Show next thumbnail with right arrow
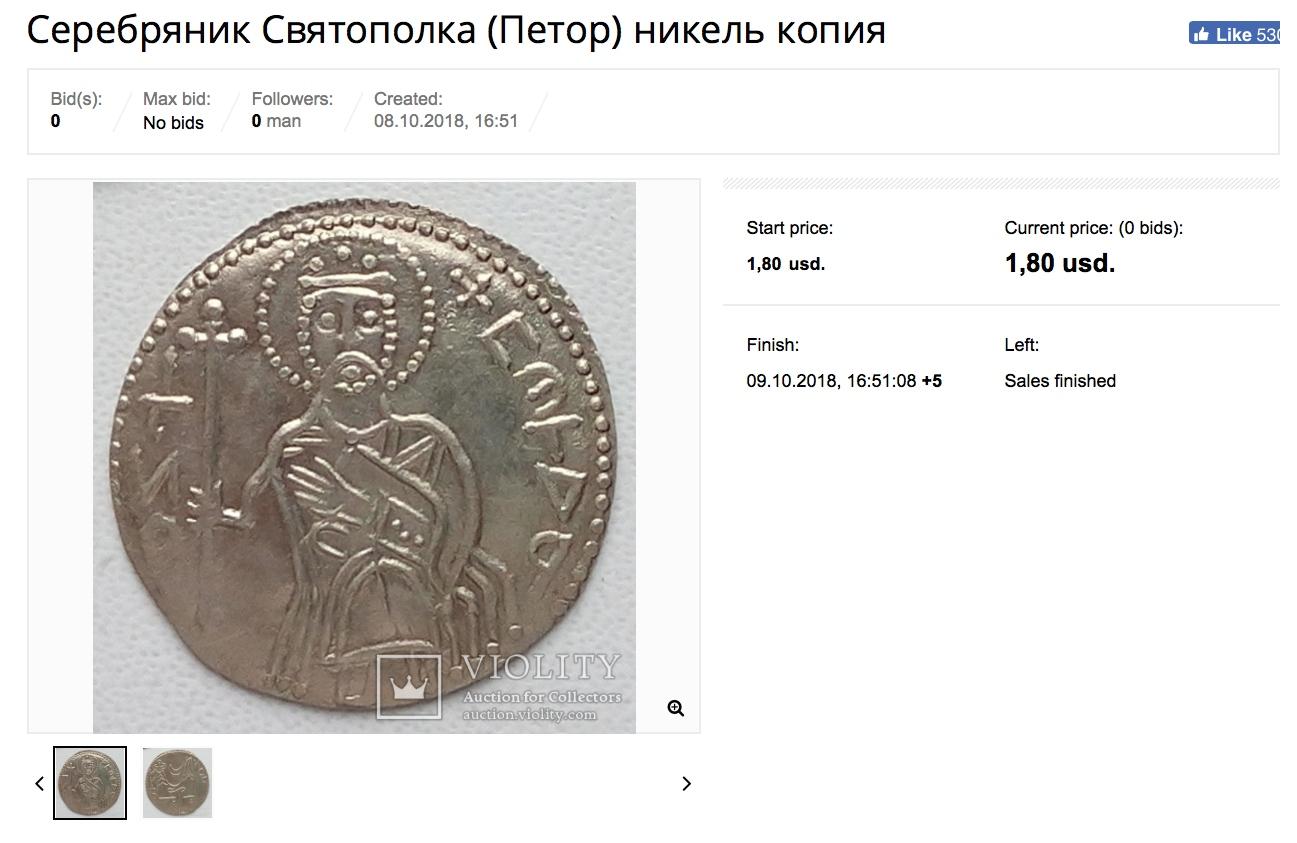Image resolution: width=1297 pixels, height=843 pixels. 686,783
